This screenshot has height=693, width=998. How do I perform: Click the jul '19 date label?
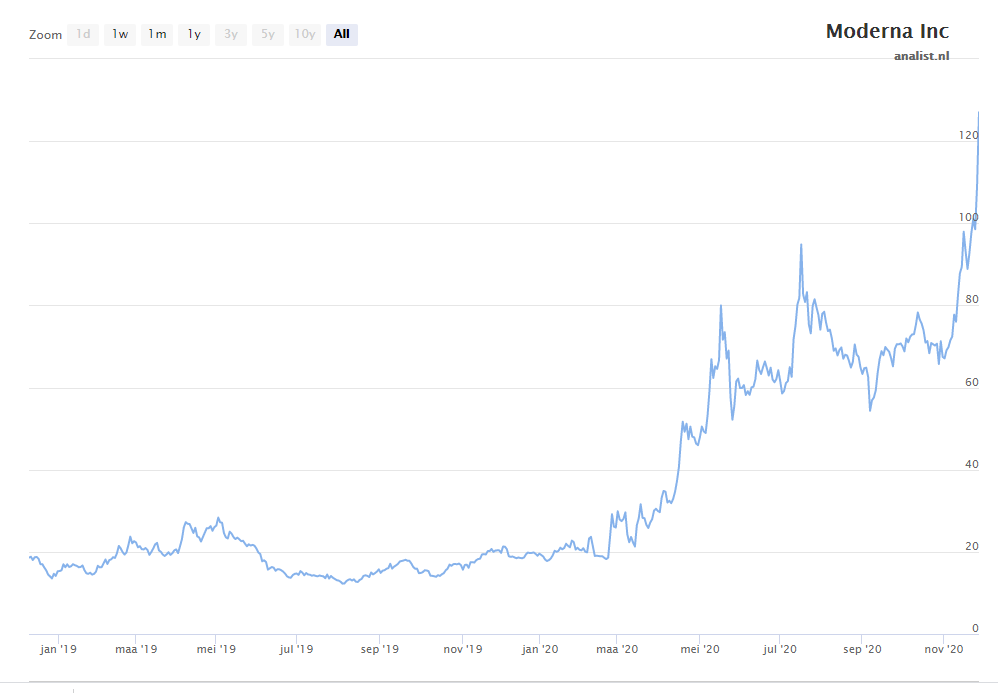click(296, 649)
